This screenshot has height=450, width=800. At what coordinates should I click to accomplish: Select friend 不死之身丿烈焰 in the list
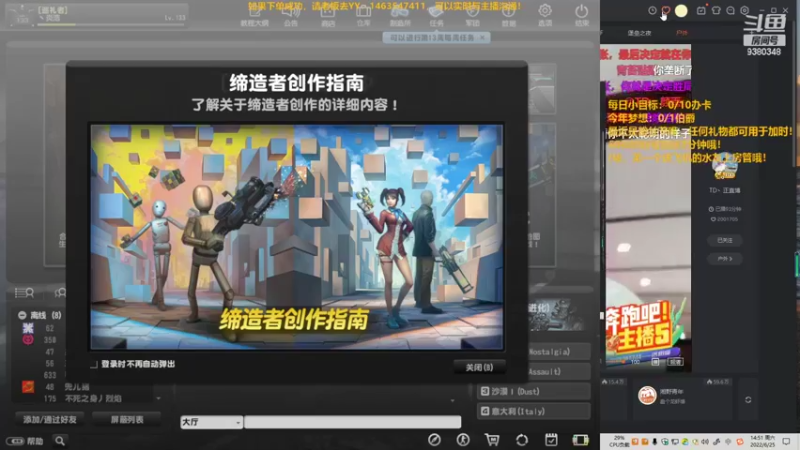(x=93, y=398)
